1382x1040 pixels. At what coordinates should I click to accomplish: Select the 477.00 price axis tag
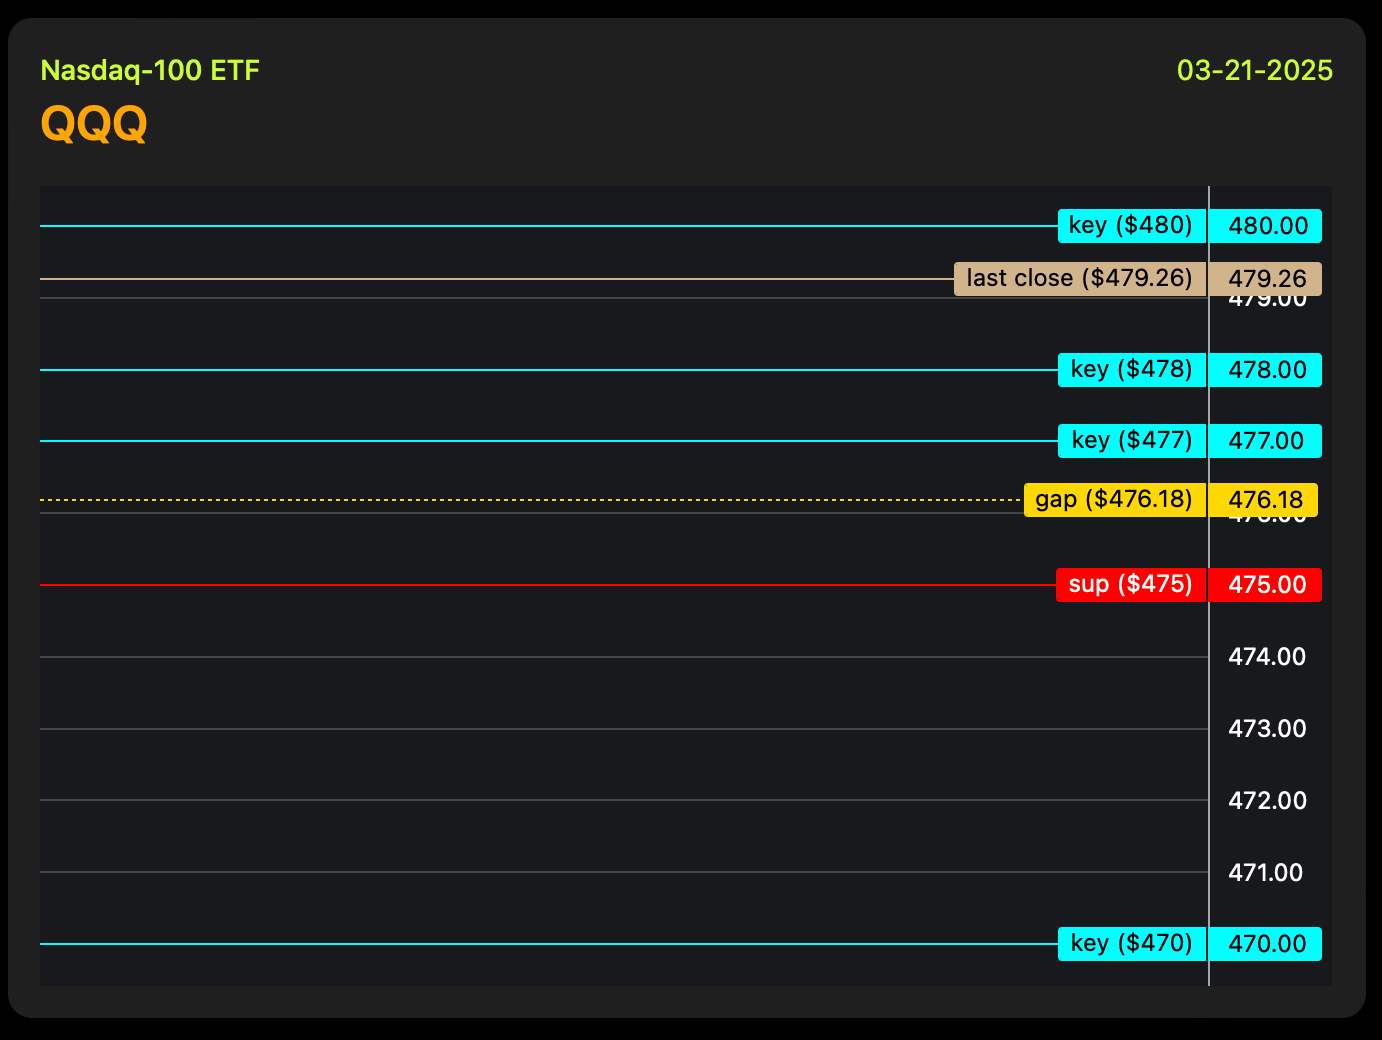click(1266, 441)
